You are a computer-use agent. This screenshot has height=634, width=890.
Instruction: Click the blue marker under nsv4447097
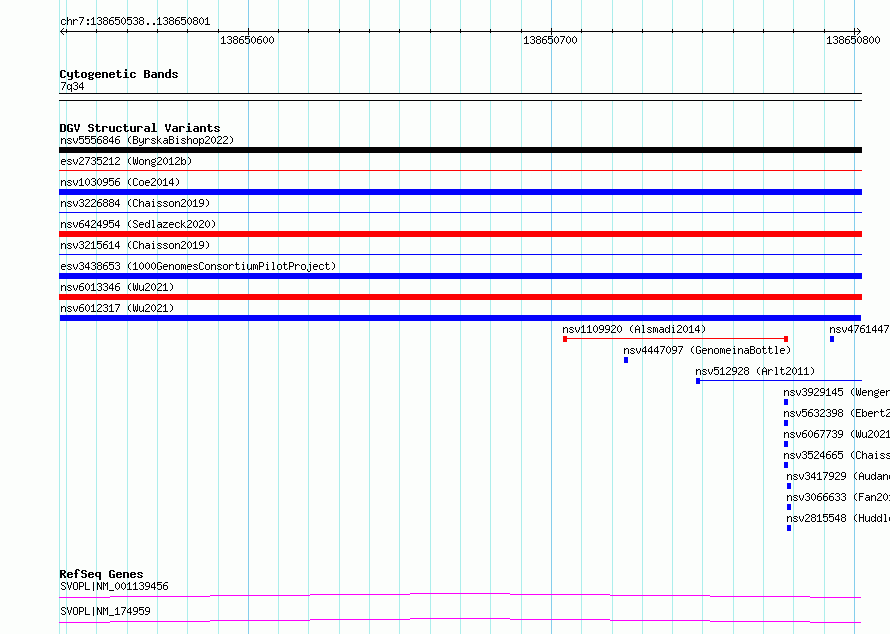(625, 360)
